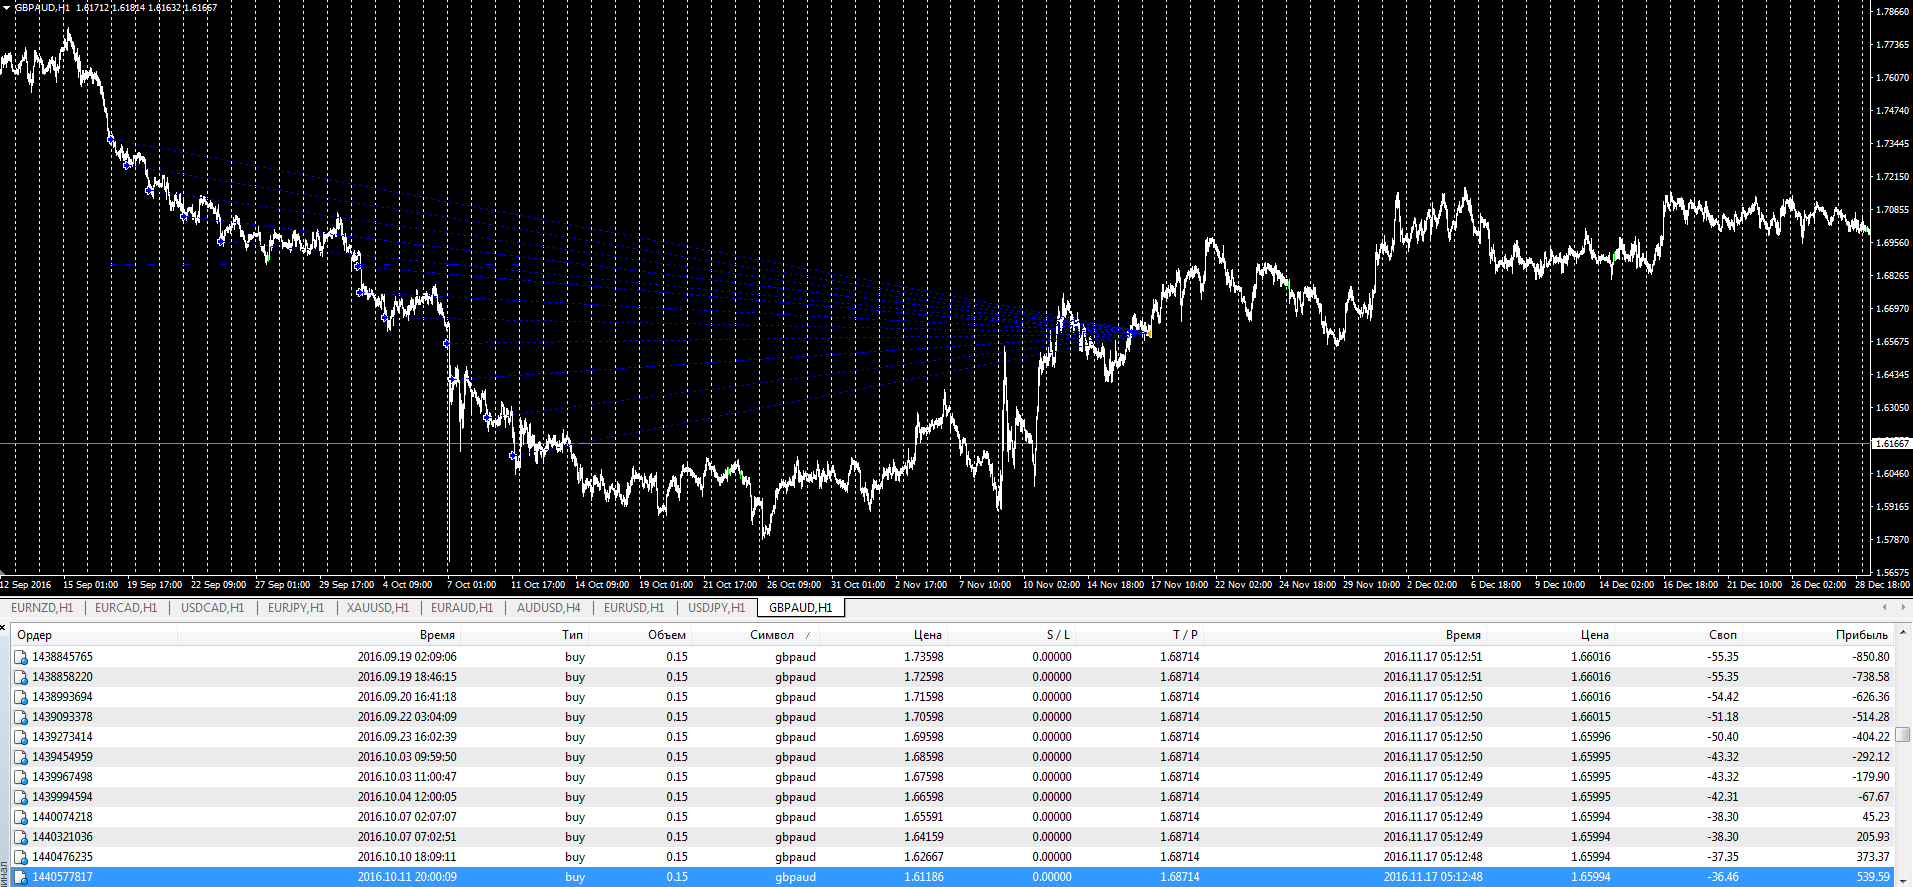
Task: Click the icon of highlighted order 1440577817
Action: point(20,877)
